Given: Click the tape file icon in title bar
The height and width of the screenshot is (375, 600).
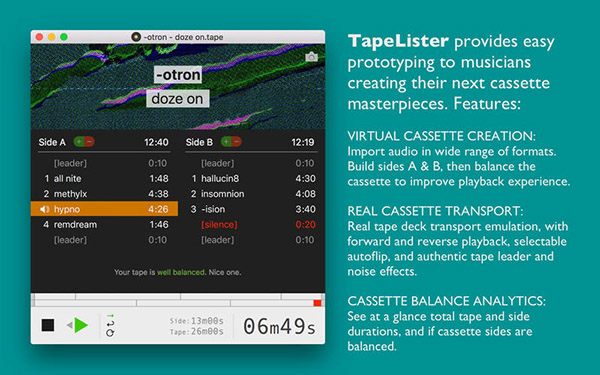Looking at the screenshot, I should coord(136,37).
